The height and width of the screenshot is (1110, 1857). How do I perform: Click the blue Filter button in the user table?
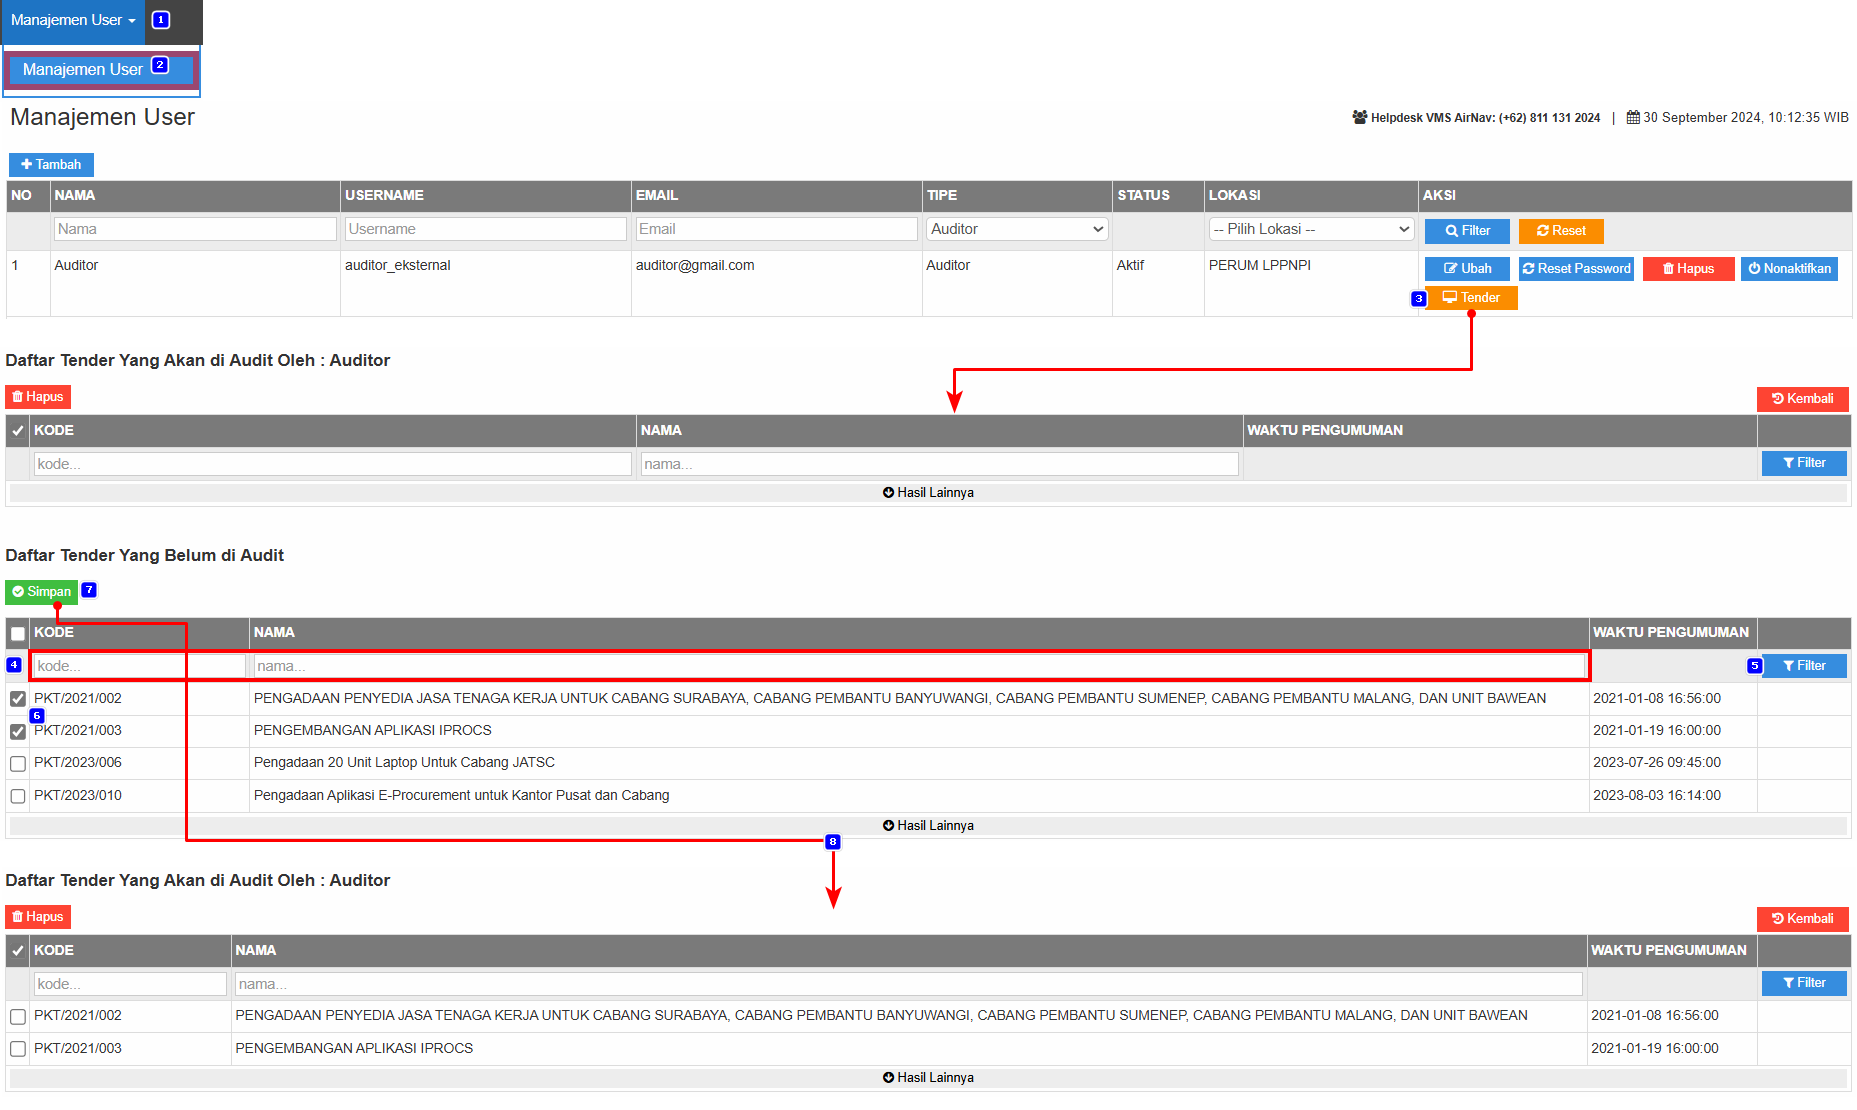coord(1467,231)
